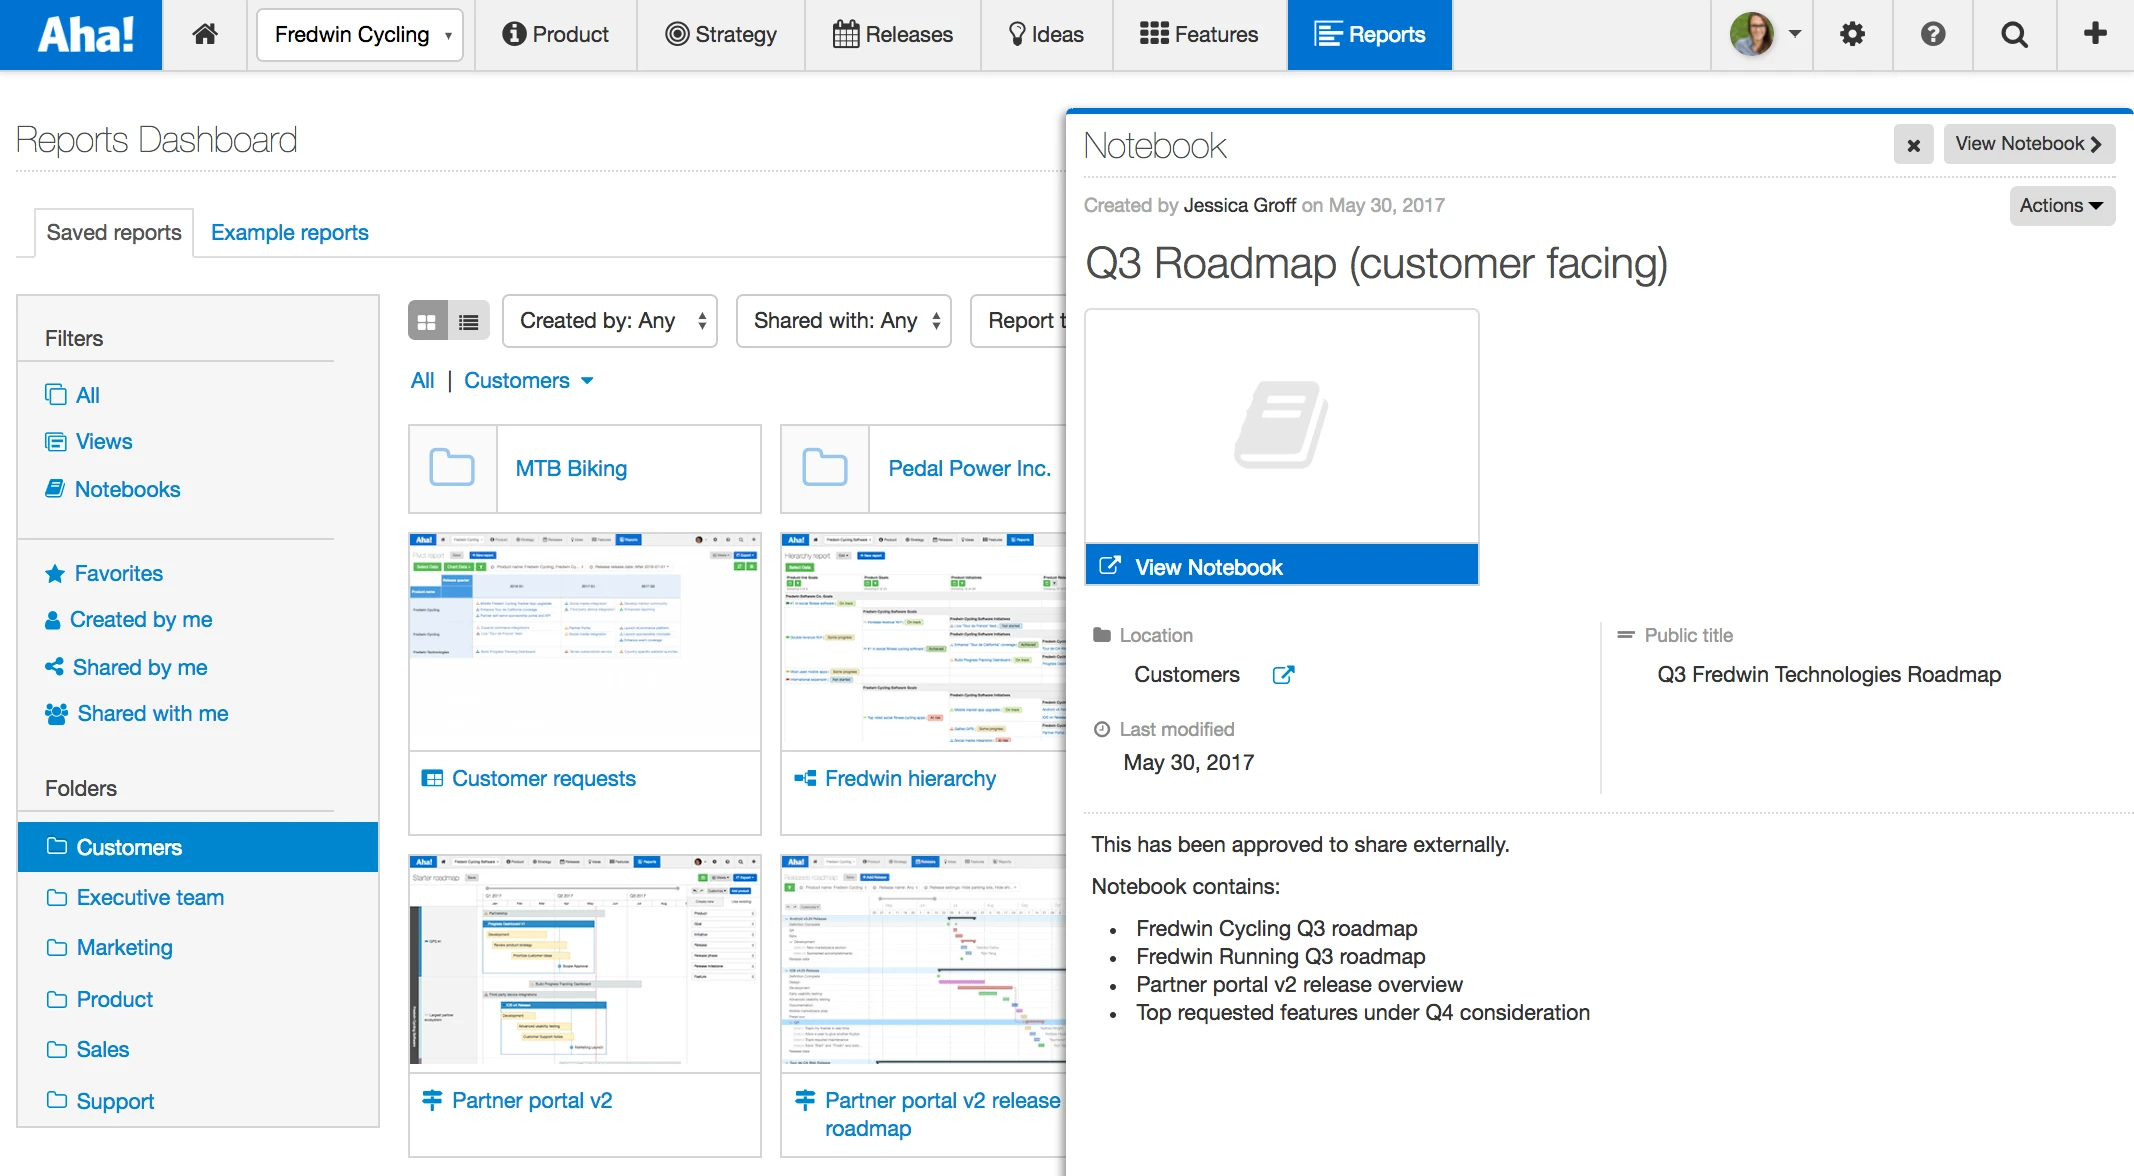The height and width of the screenshot is (1176, 2134).
Task: Click Notebooks filter in sidebar
Action: pos(127,489)
